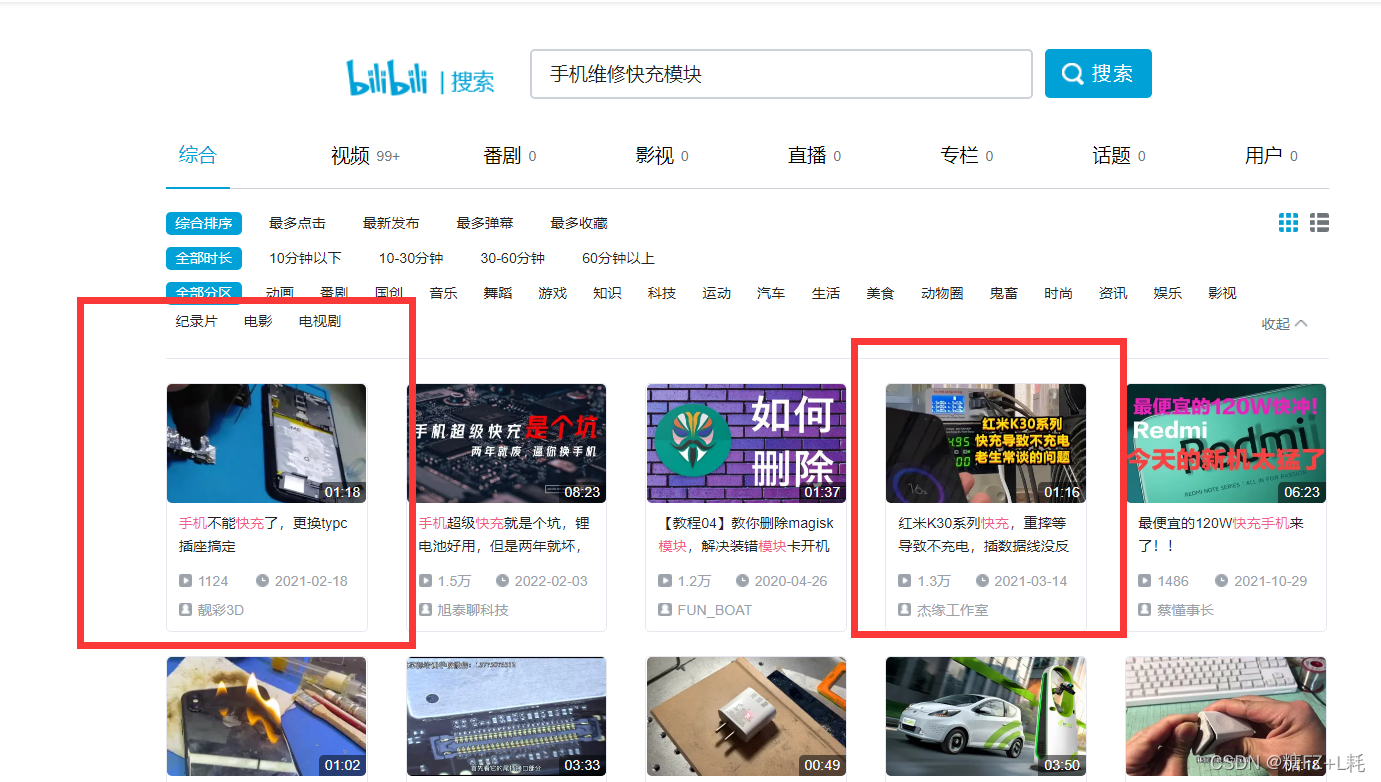1381x782 pixels.
Task: Switch to list view layout icon
Action: (1319, 223)
